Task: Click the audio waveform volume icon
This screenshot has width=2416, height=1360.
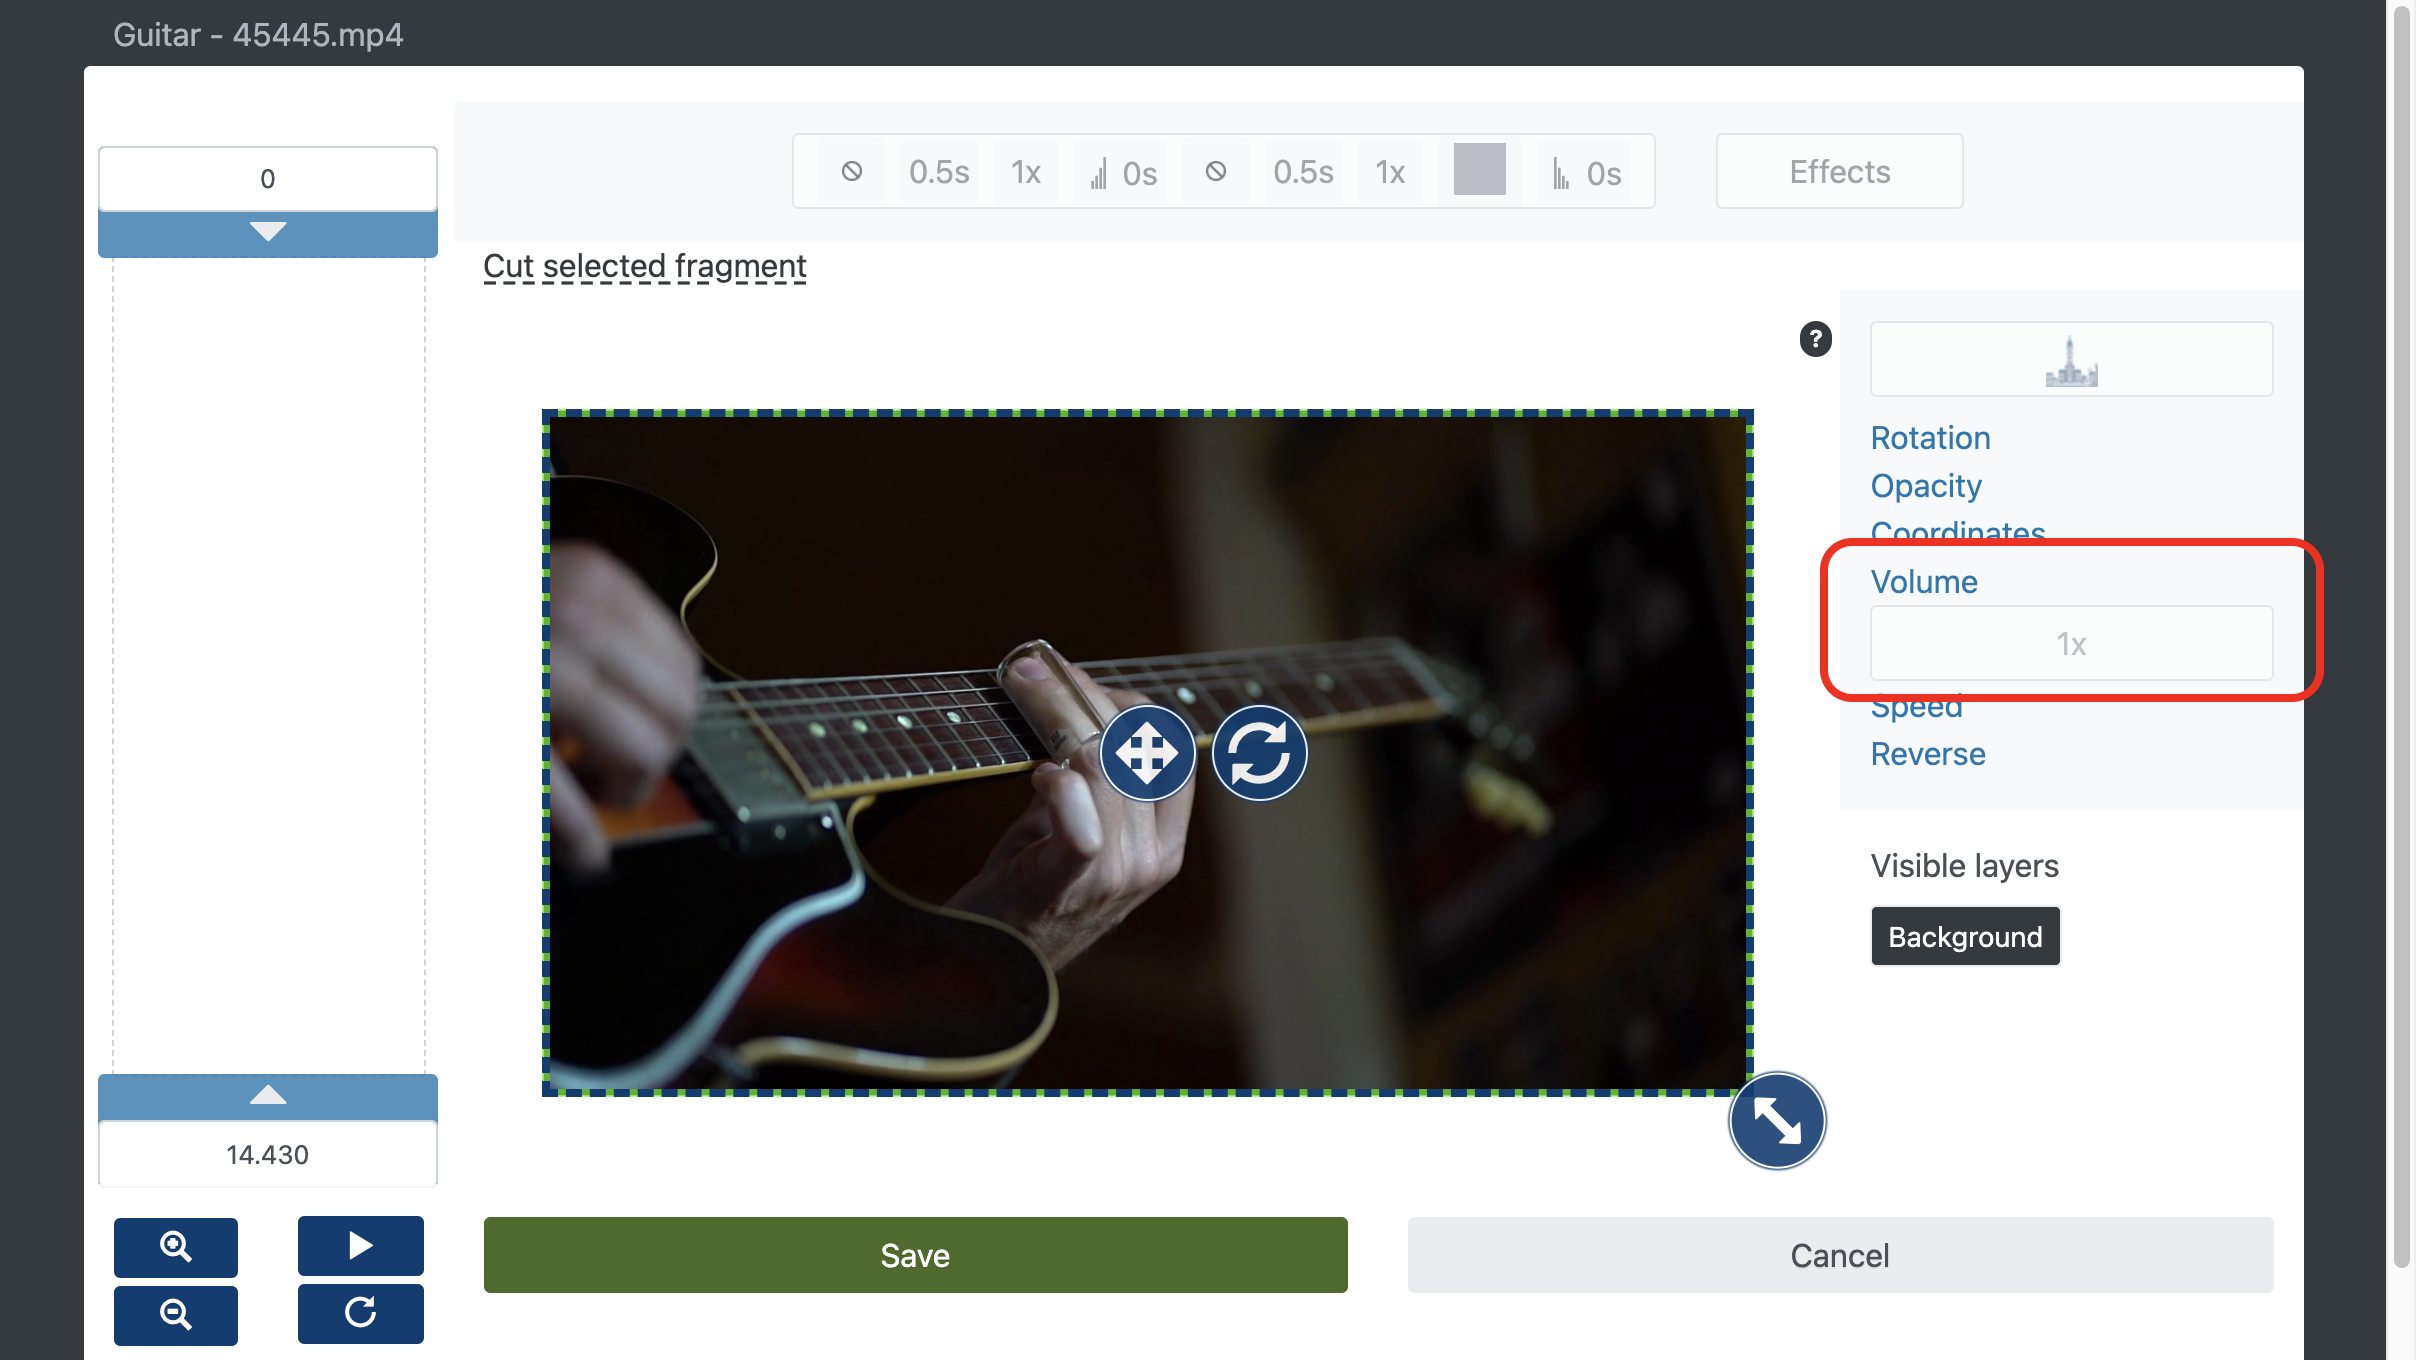Action: point(1094,171)
